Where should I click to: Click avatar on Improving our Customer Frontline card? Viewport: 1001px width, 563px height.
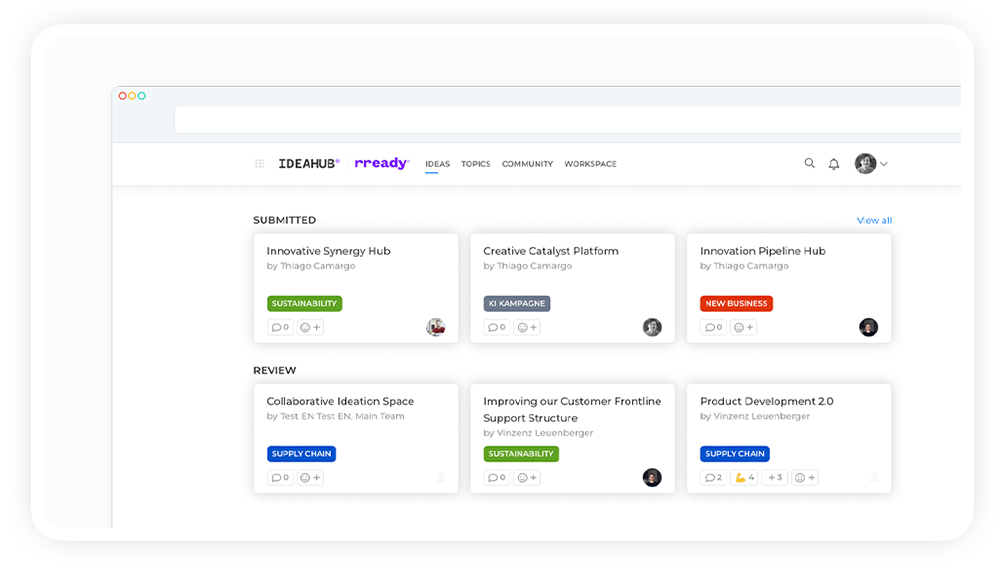coord(652,477)
